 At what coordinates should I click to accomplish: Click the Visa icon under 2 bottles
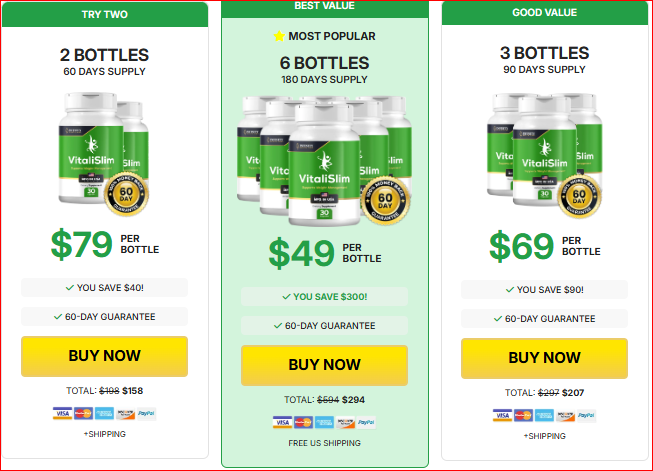coord(62,414)
